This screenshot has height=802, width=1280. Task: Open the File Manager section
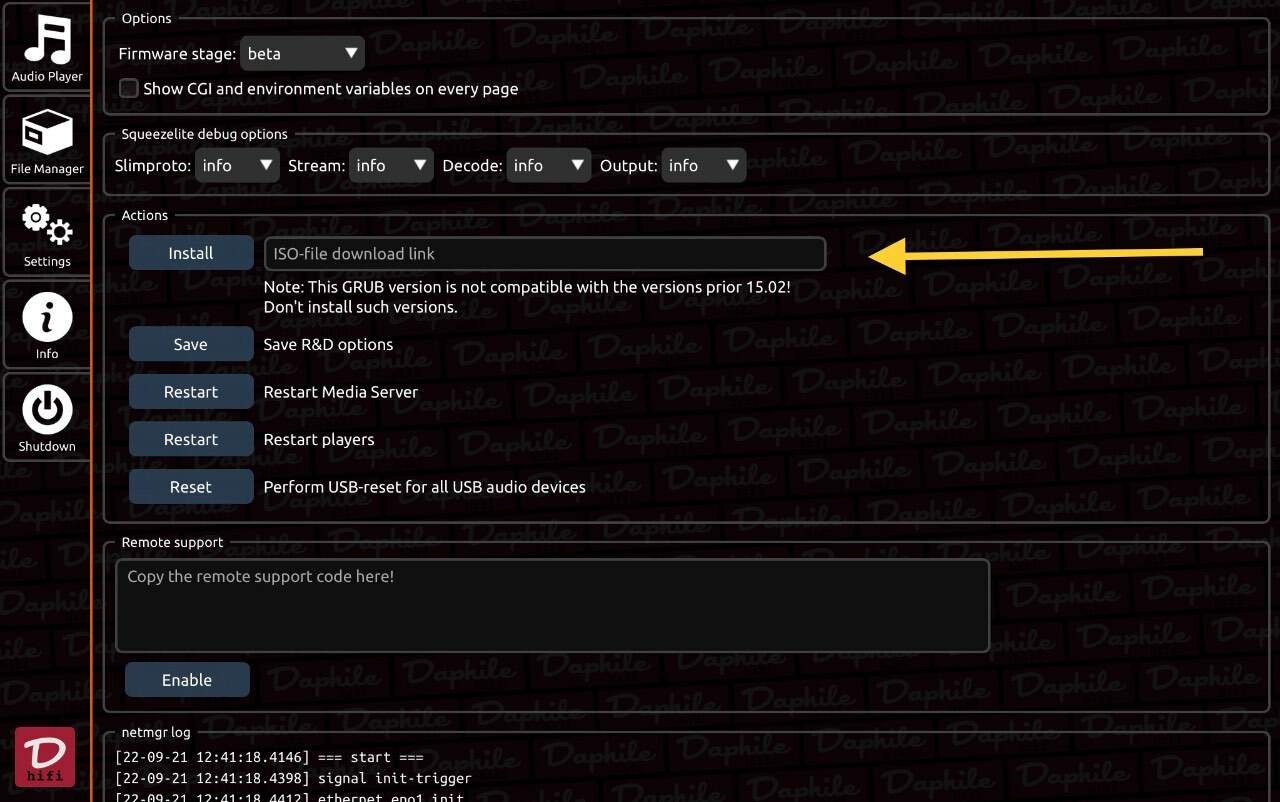(x=46, y=140)
